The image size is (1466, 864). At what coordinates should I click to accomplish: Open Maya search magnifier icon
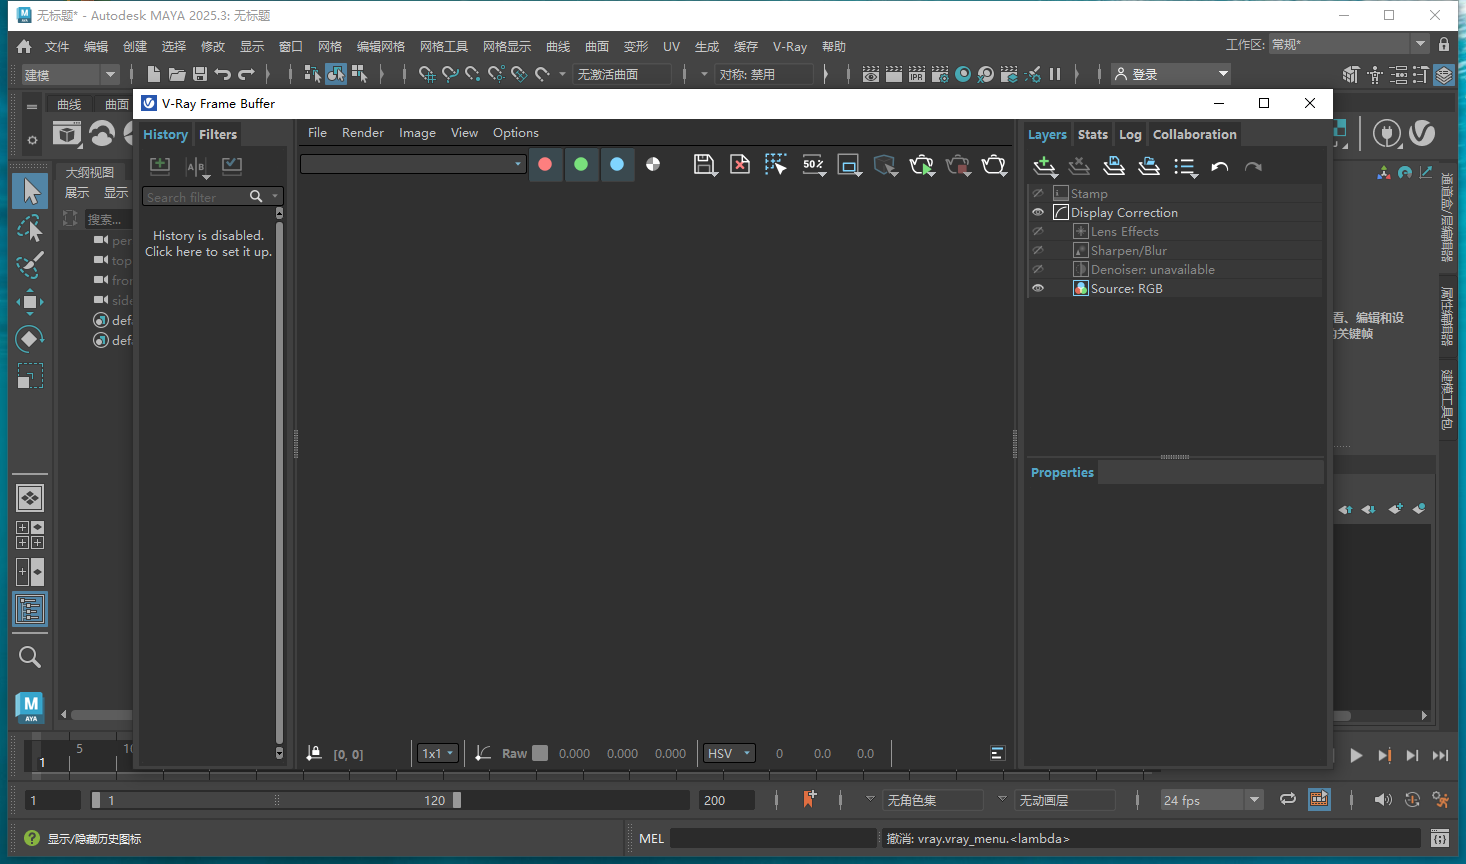(x=30, y=656)
